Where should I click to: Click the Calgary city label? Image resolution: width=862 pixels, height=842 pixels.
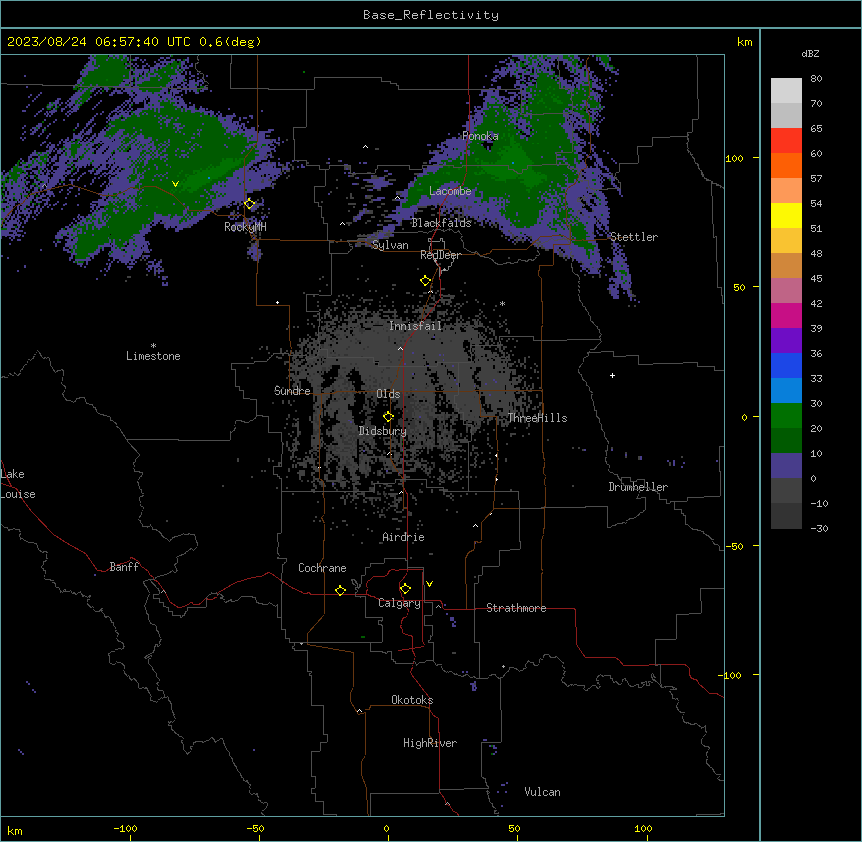(399, 603)
